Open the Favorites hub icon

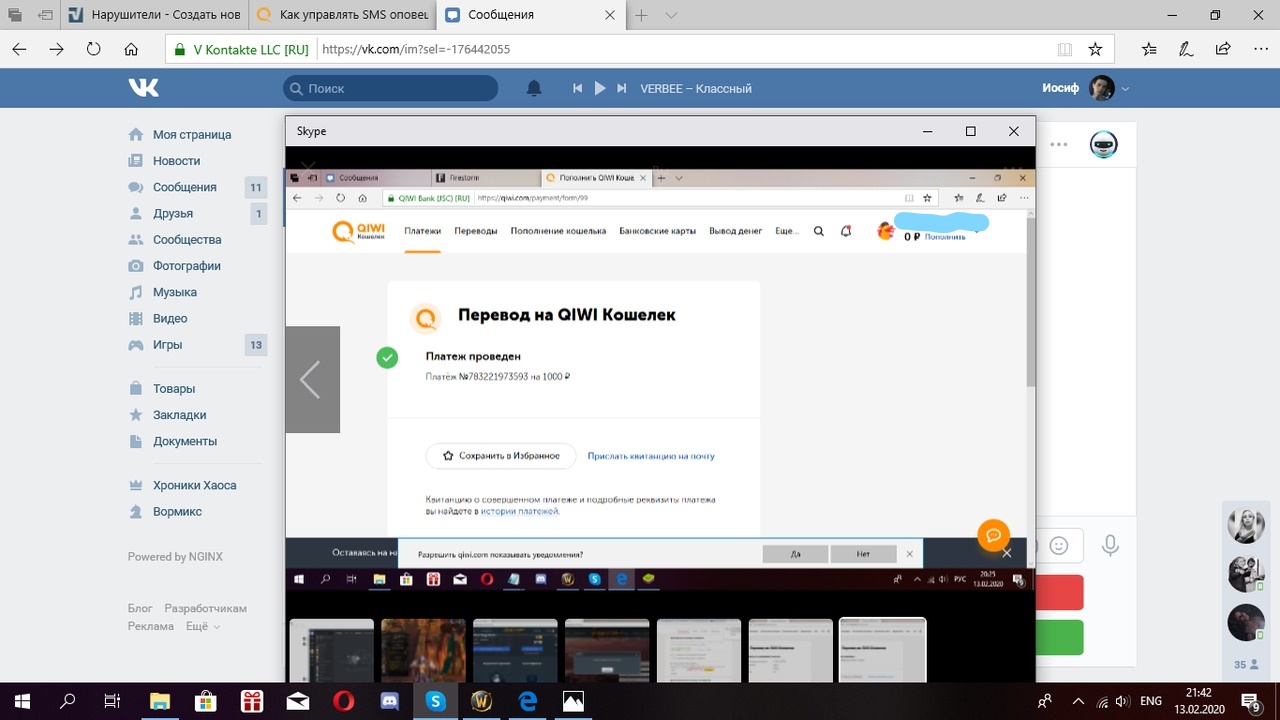pos(1149,49)
